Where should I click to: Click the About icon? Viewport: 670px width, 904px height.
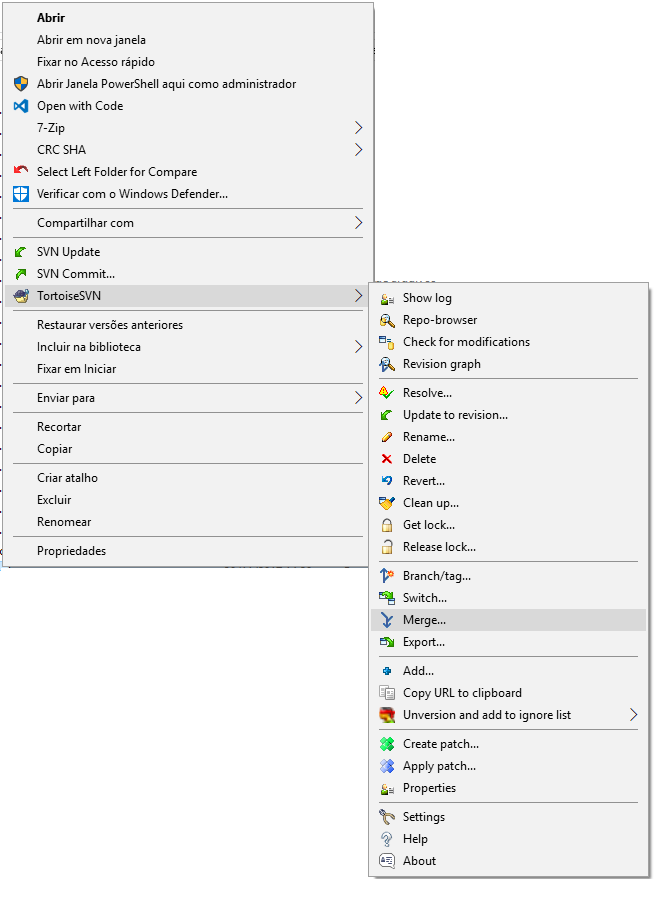(387, 861)
